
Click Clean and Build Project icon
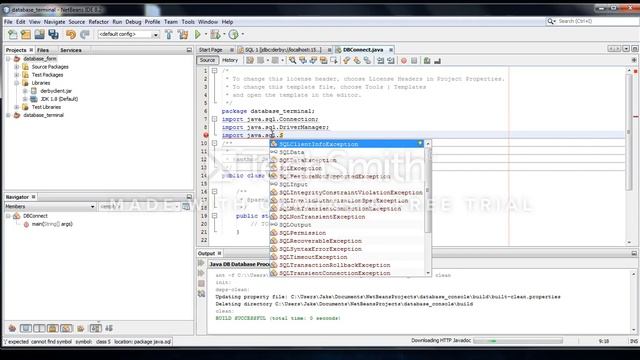click(182, 35)
